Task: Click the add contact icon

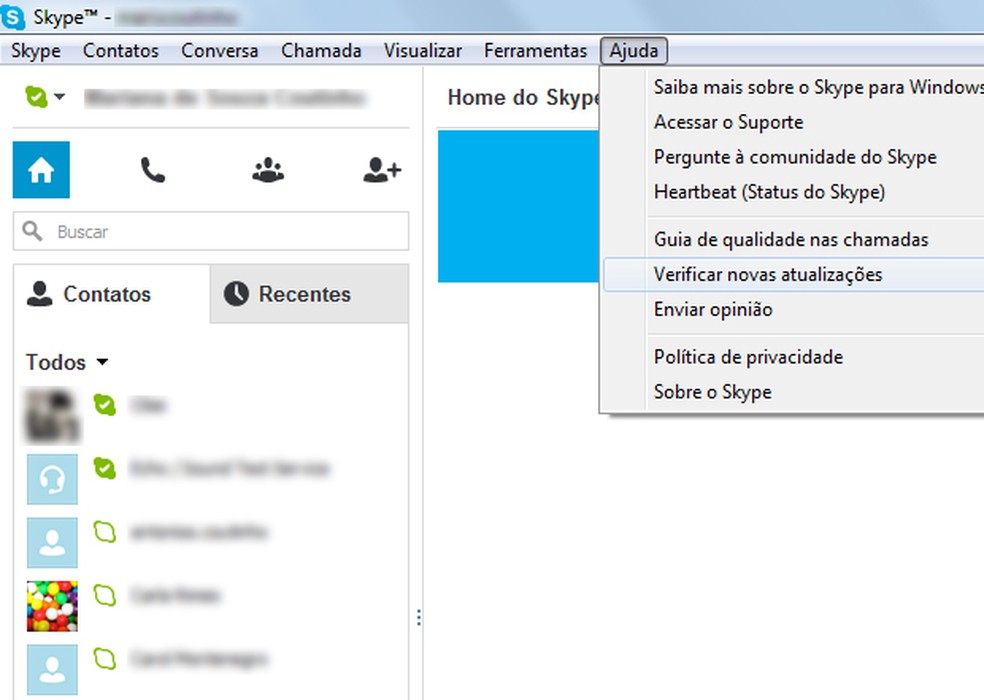Action: click(382, 170)
